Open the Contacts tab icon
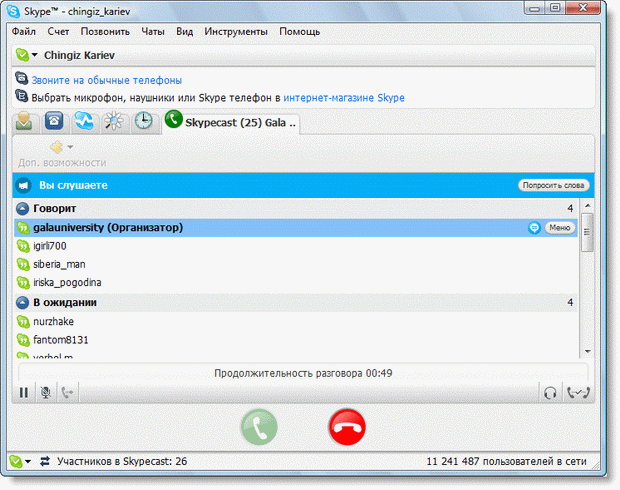The image size is (620, 490). [25, 121]
